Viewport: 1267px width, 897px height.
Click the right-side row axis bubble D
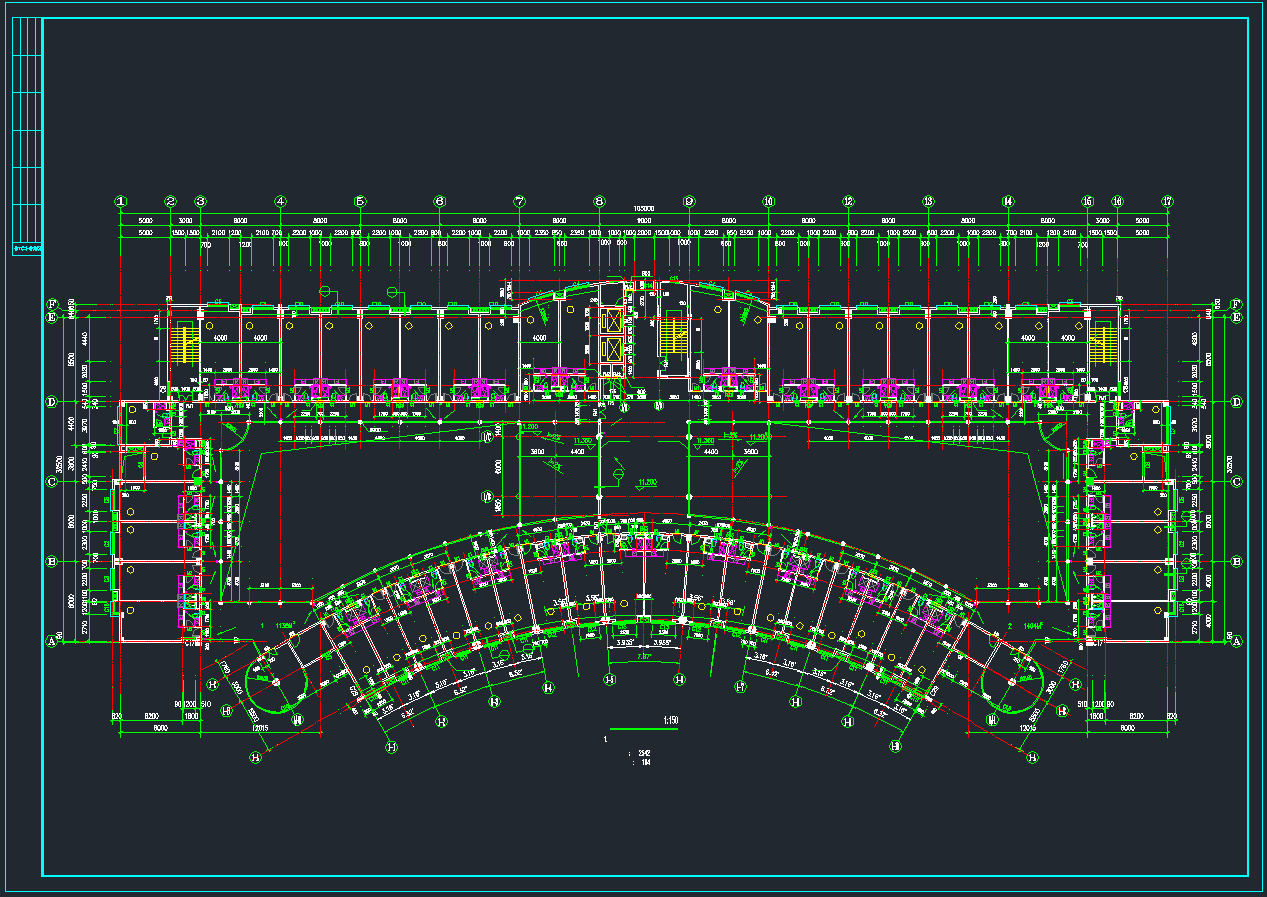point(1237,402)
